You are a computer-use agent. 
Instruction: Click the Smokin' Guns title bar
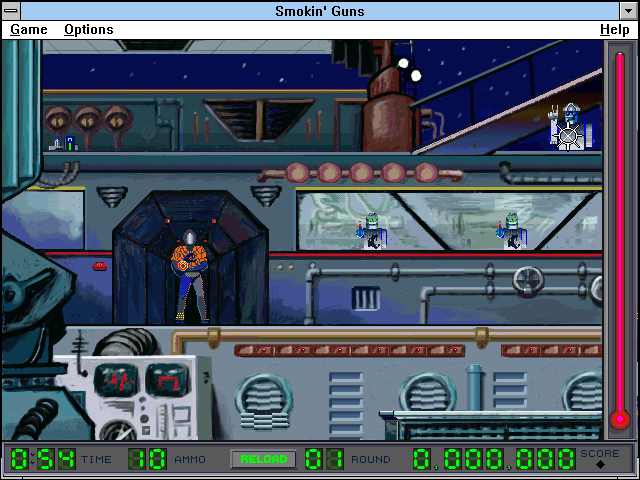click(320, 11)
